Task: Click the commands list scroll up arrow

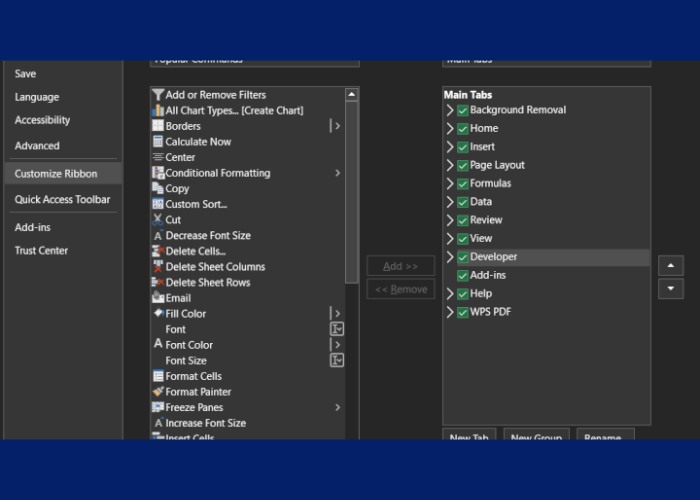Action: [352, 94]
